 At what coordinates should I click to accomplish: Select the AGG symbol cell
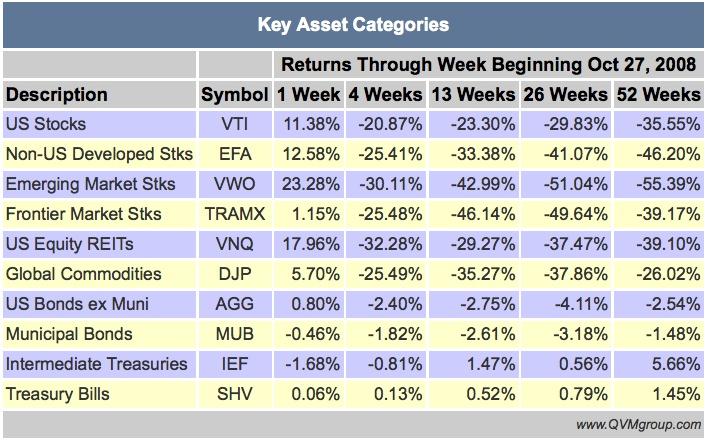(235, 304)
